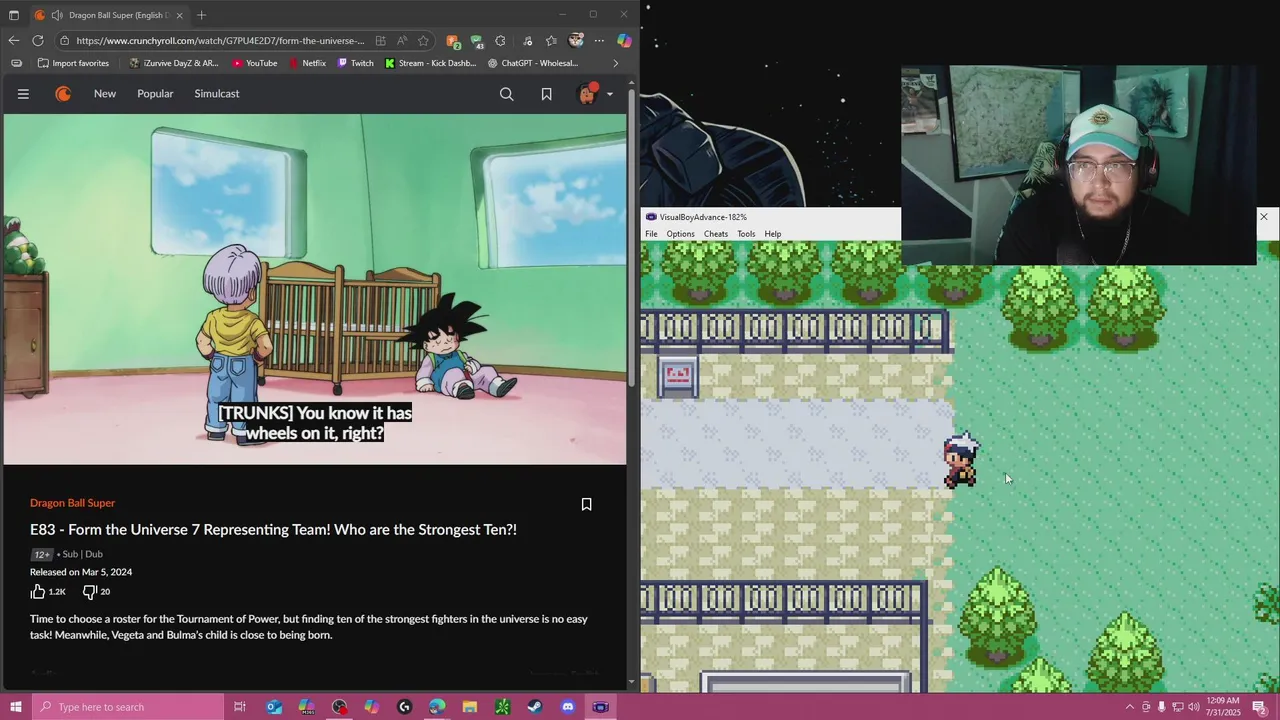Like the episode with thumbs up
The height and width of the screenshot is (720, 1280).
(x=38, y=592)
